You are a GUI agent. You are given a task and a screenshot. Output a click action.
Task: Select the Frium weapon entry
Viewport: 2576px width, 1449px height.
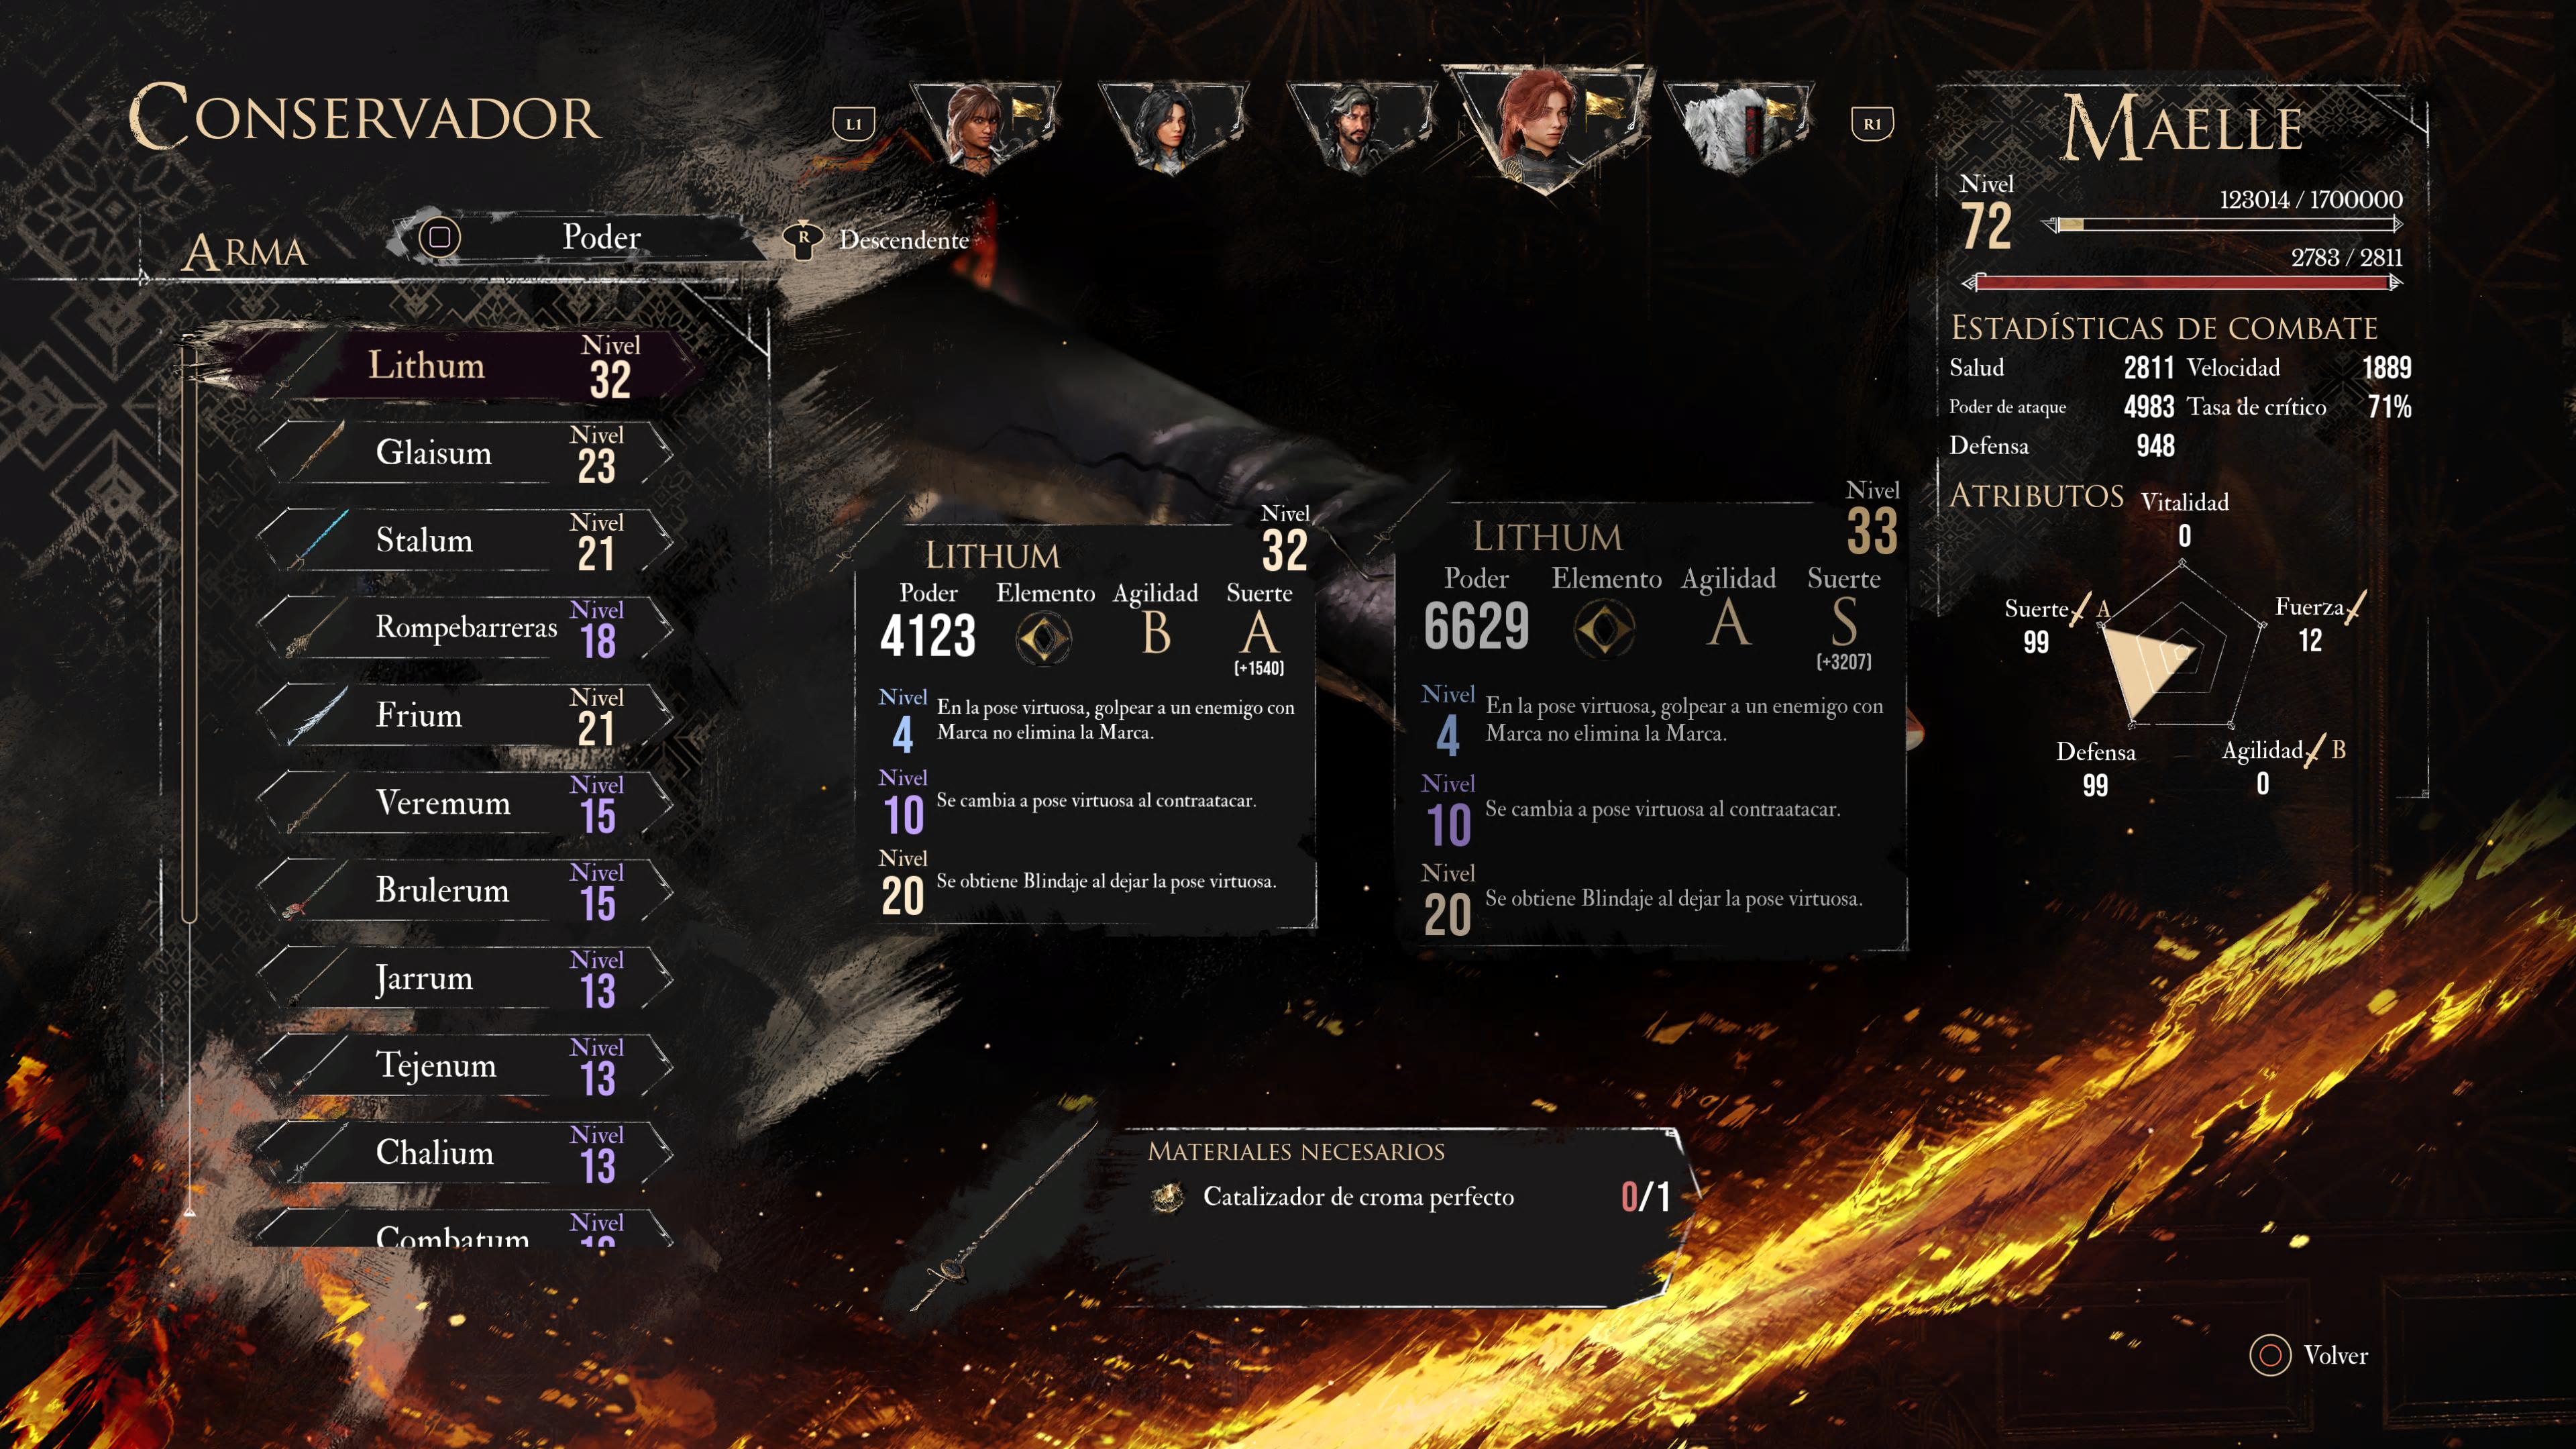465,715
